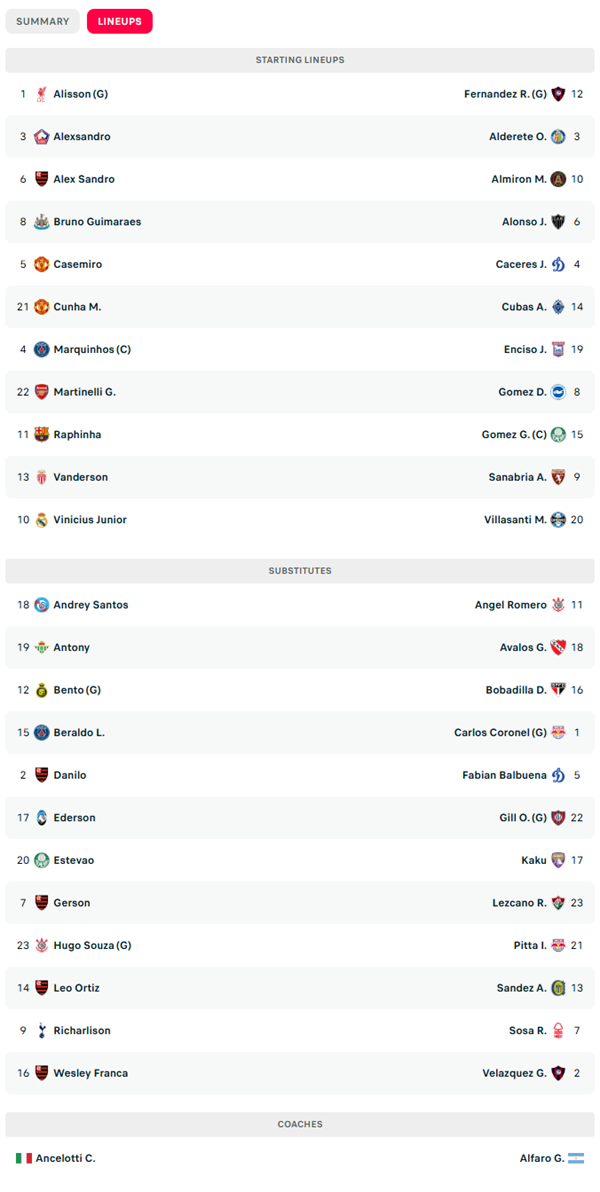
Task: Open coach Ancelotti C. profile
Action: pos(65,1159)
